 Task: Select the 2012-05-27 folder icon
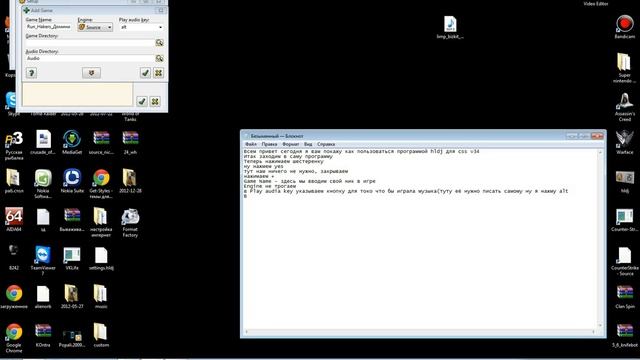pyautogui.click(x=72, y=297)
